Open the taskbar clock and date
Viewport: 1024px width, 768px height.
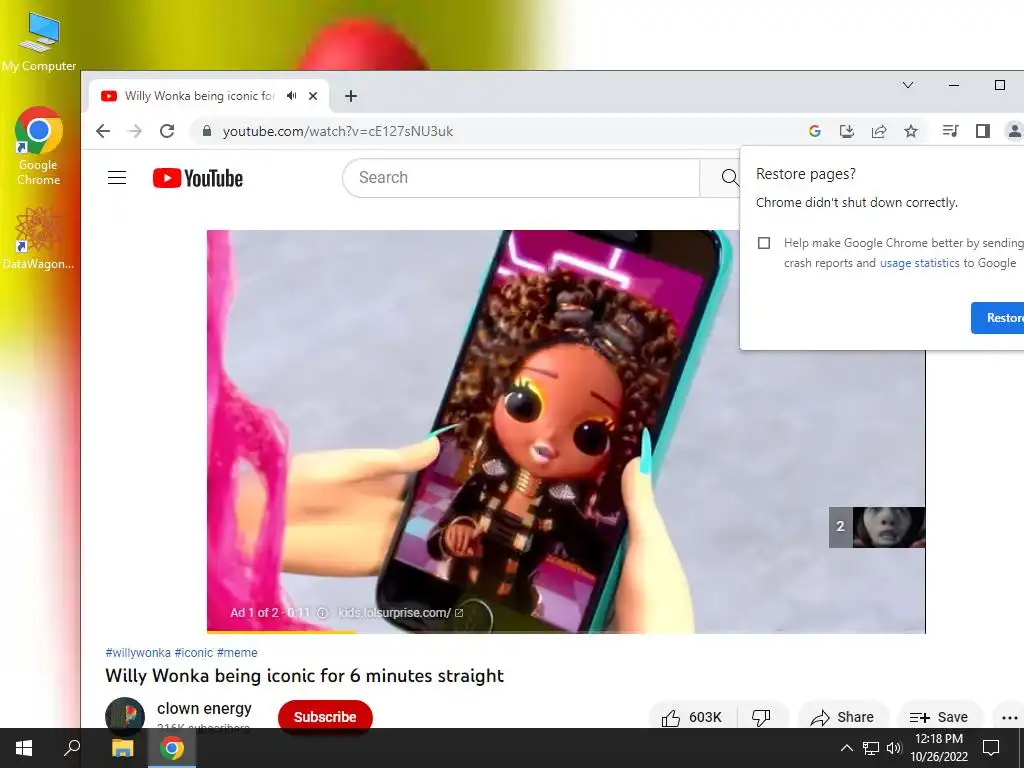(939, 748)
